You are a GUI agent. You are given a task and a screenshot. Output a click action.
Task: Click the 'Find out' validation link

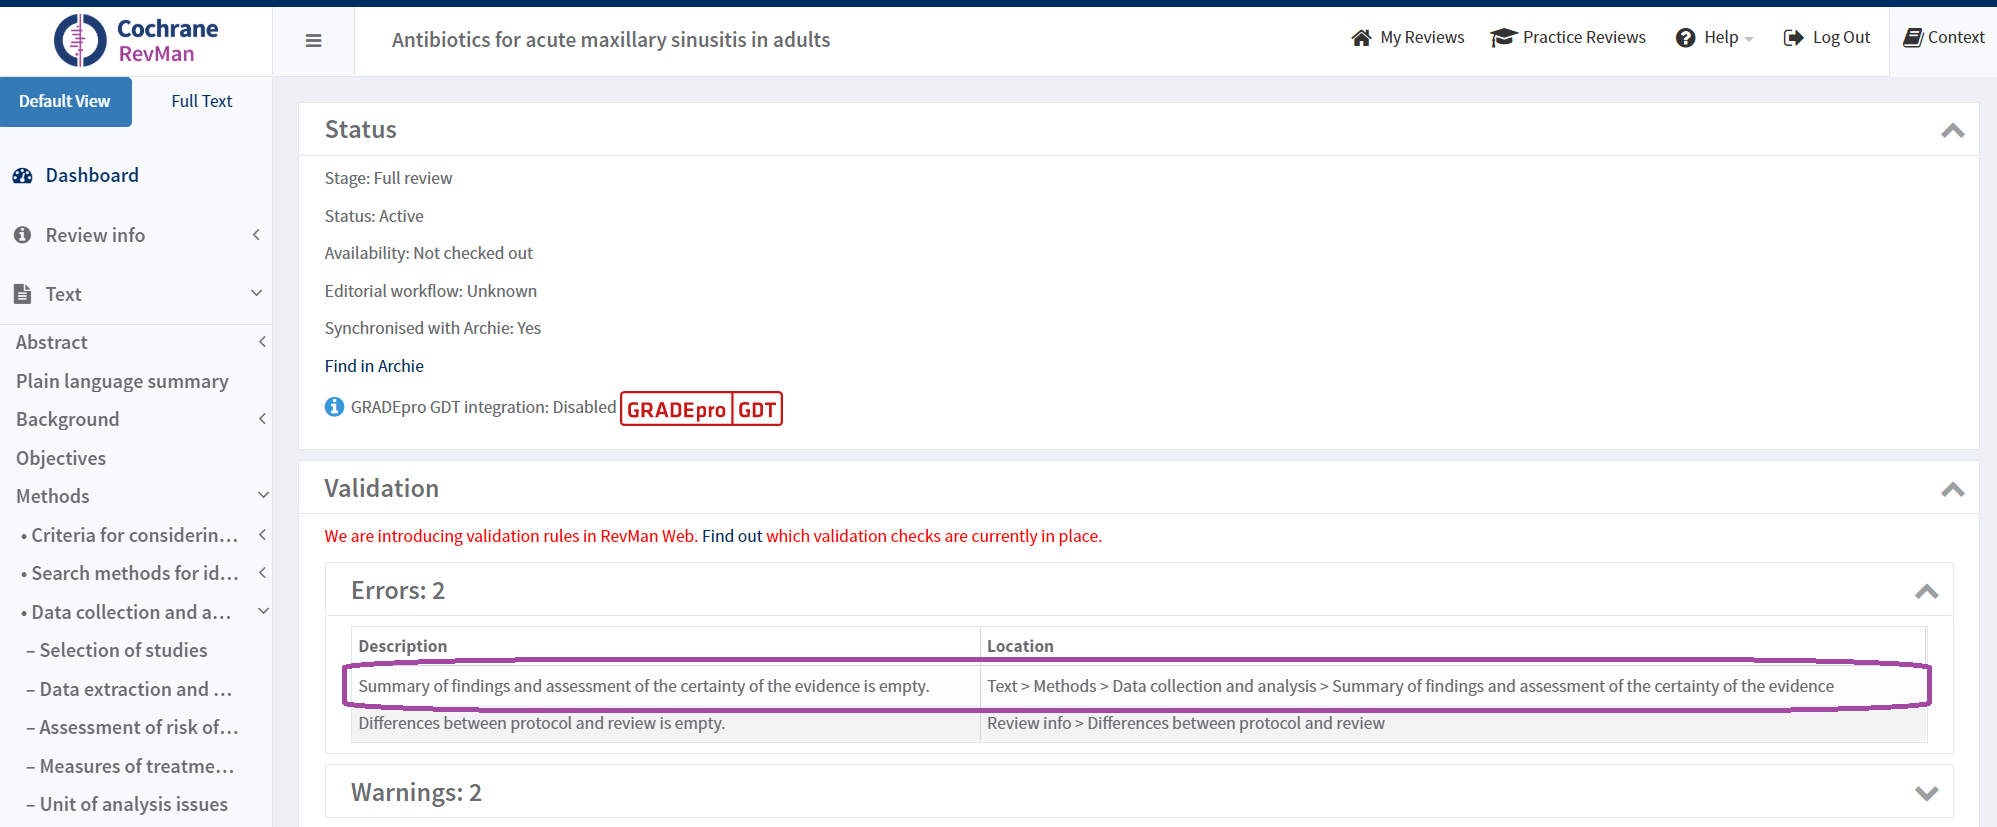(x=732, y=536)
